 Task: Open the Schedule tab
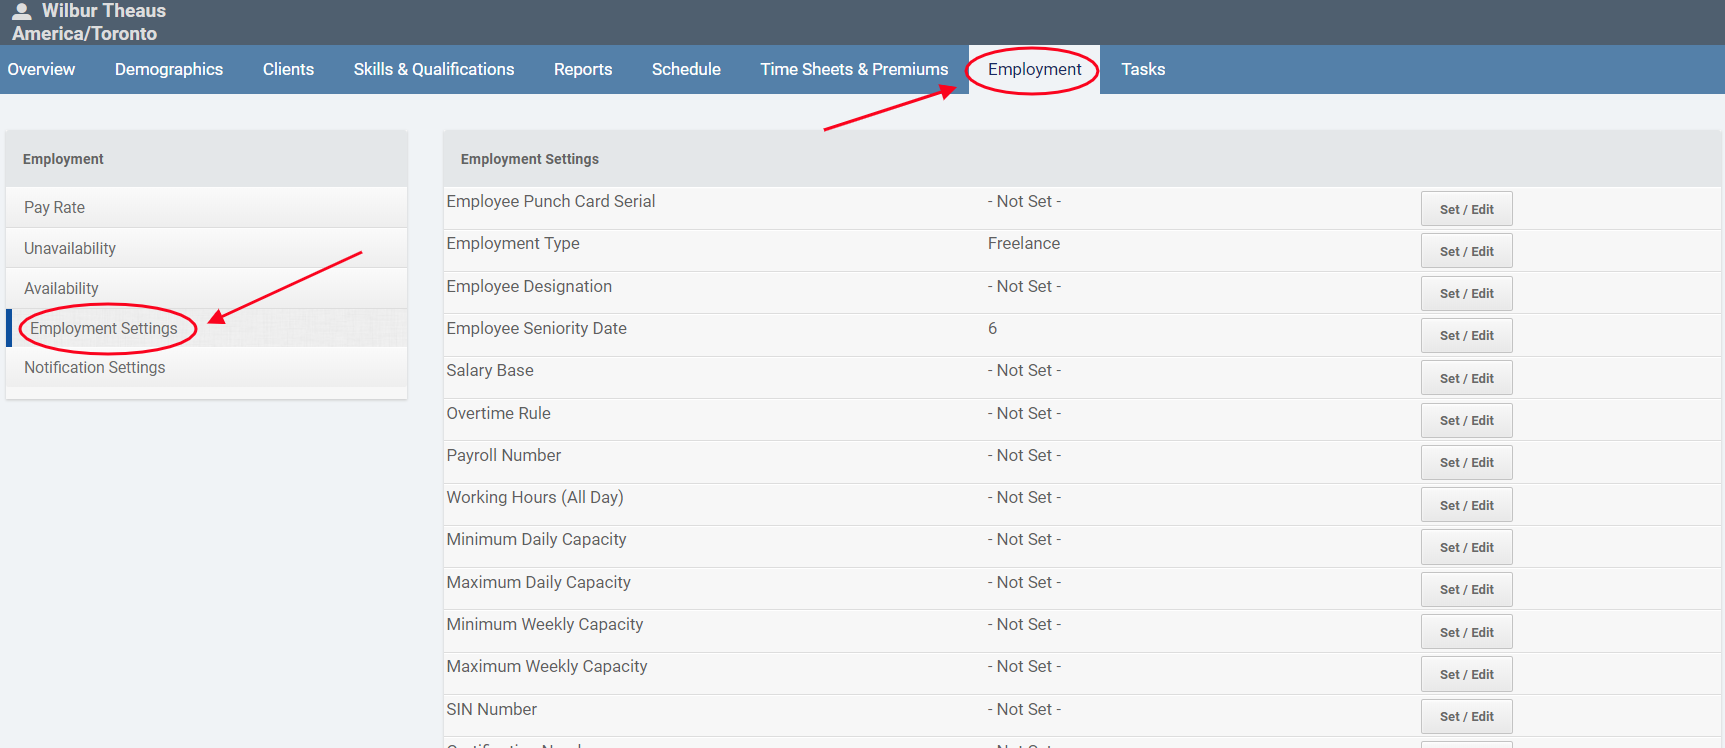coord(686,69)
